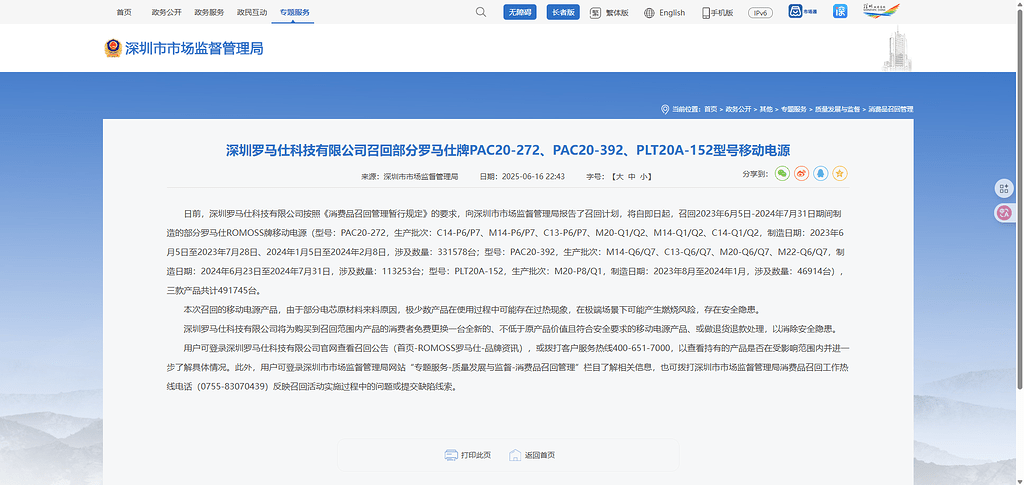Select the 专题服务 navigation tab
1024x485 pixels.
[295, 12]
